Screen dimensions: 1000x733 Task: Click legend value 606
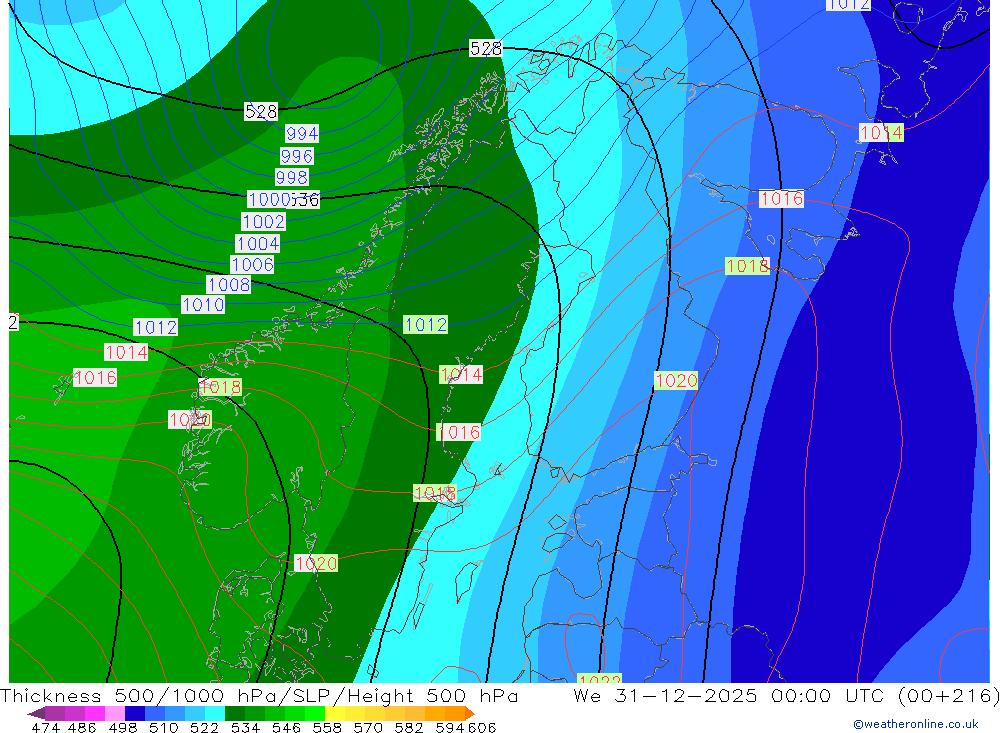coord(482,728)
